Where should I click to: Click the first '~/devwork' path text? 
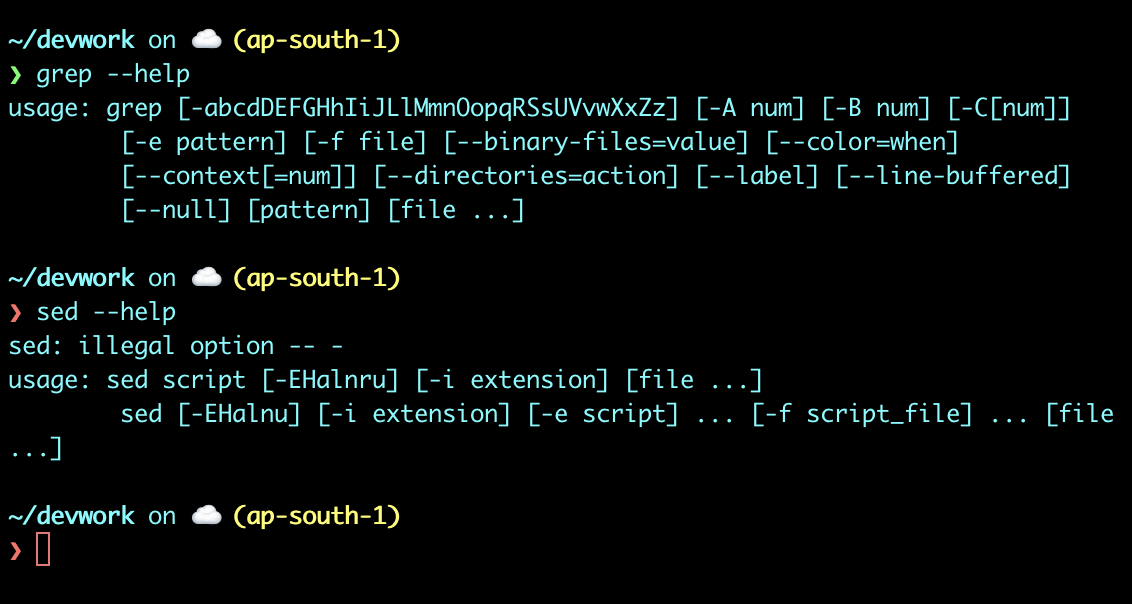(x=71, y=40)
